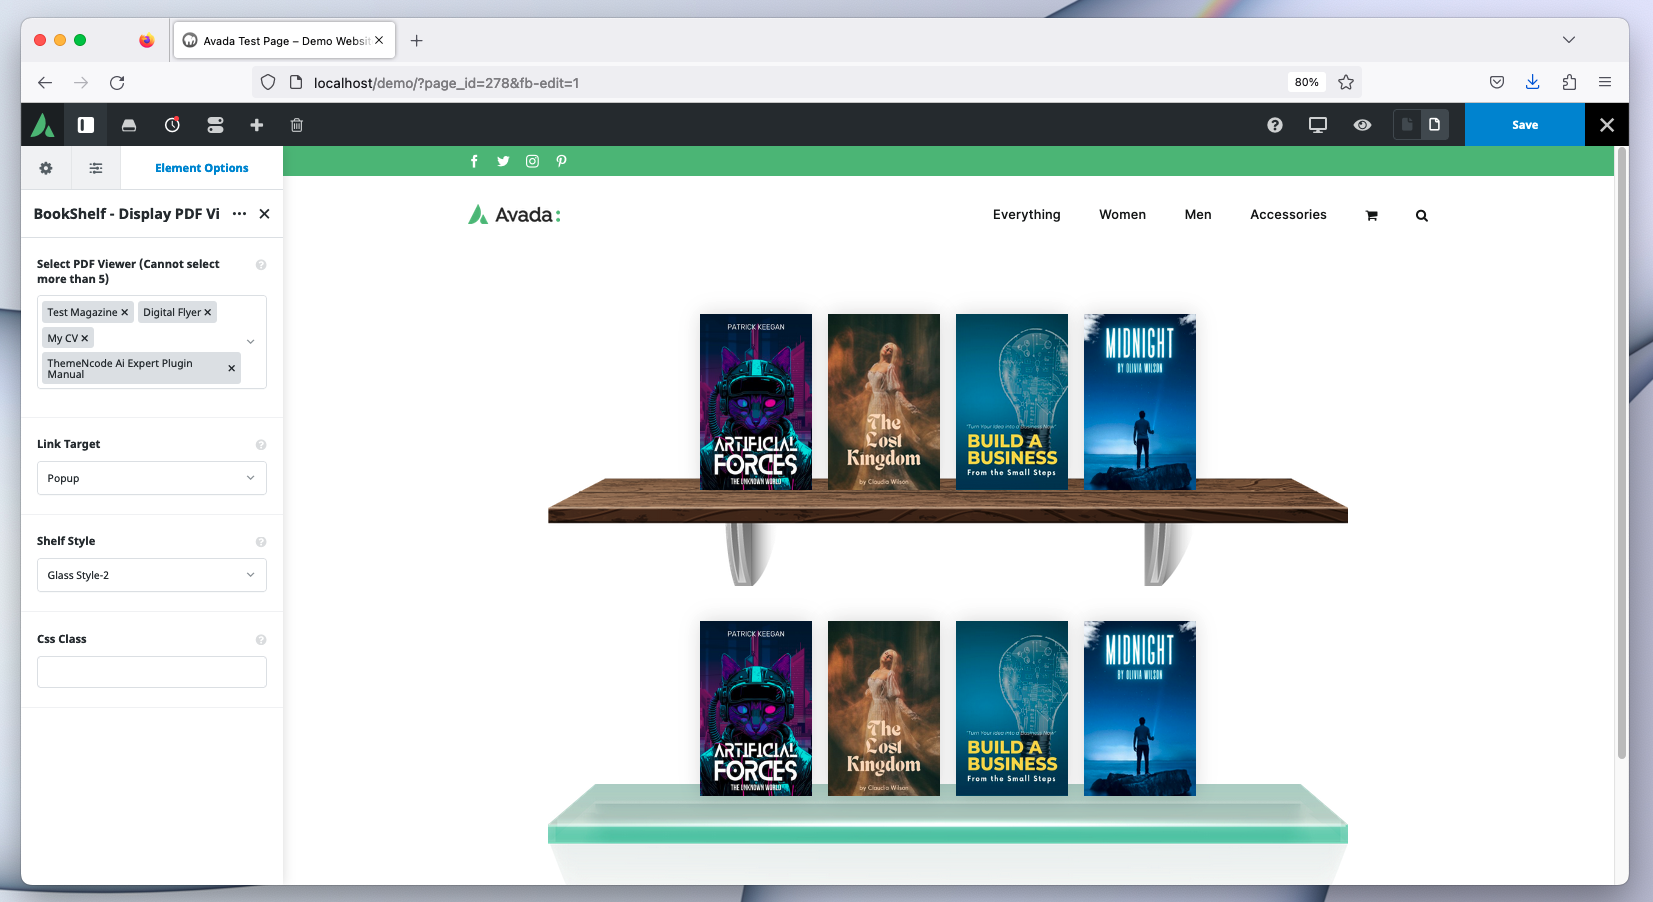Image resolution: width=1653 pixels, height=902 pixels.
Task: Select the outlined page status icon
Action: coord(1434,125)
